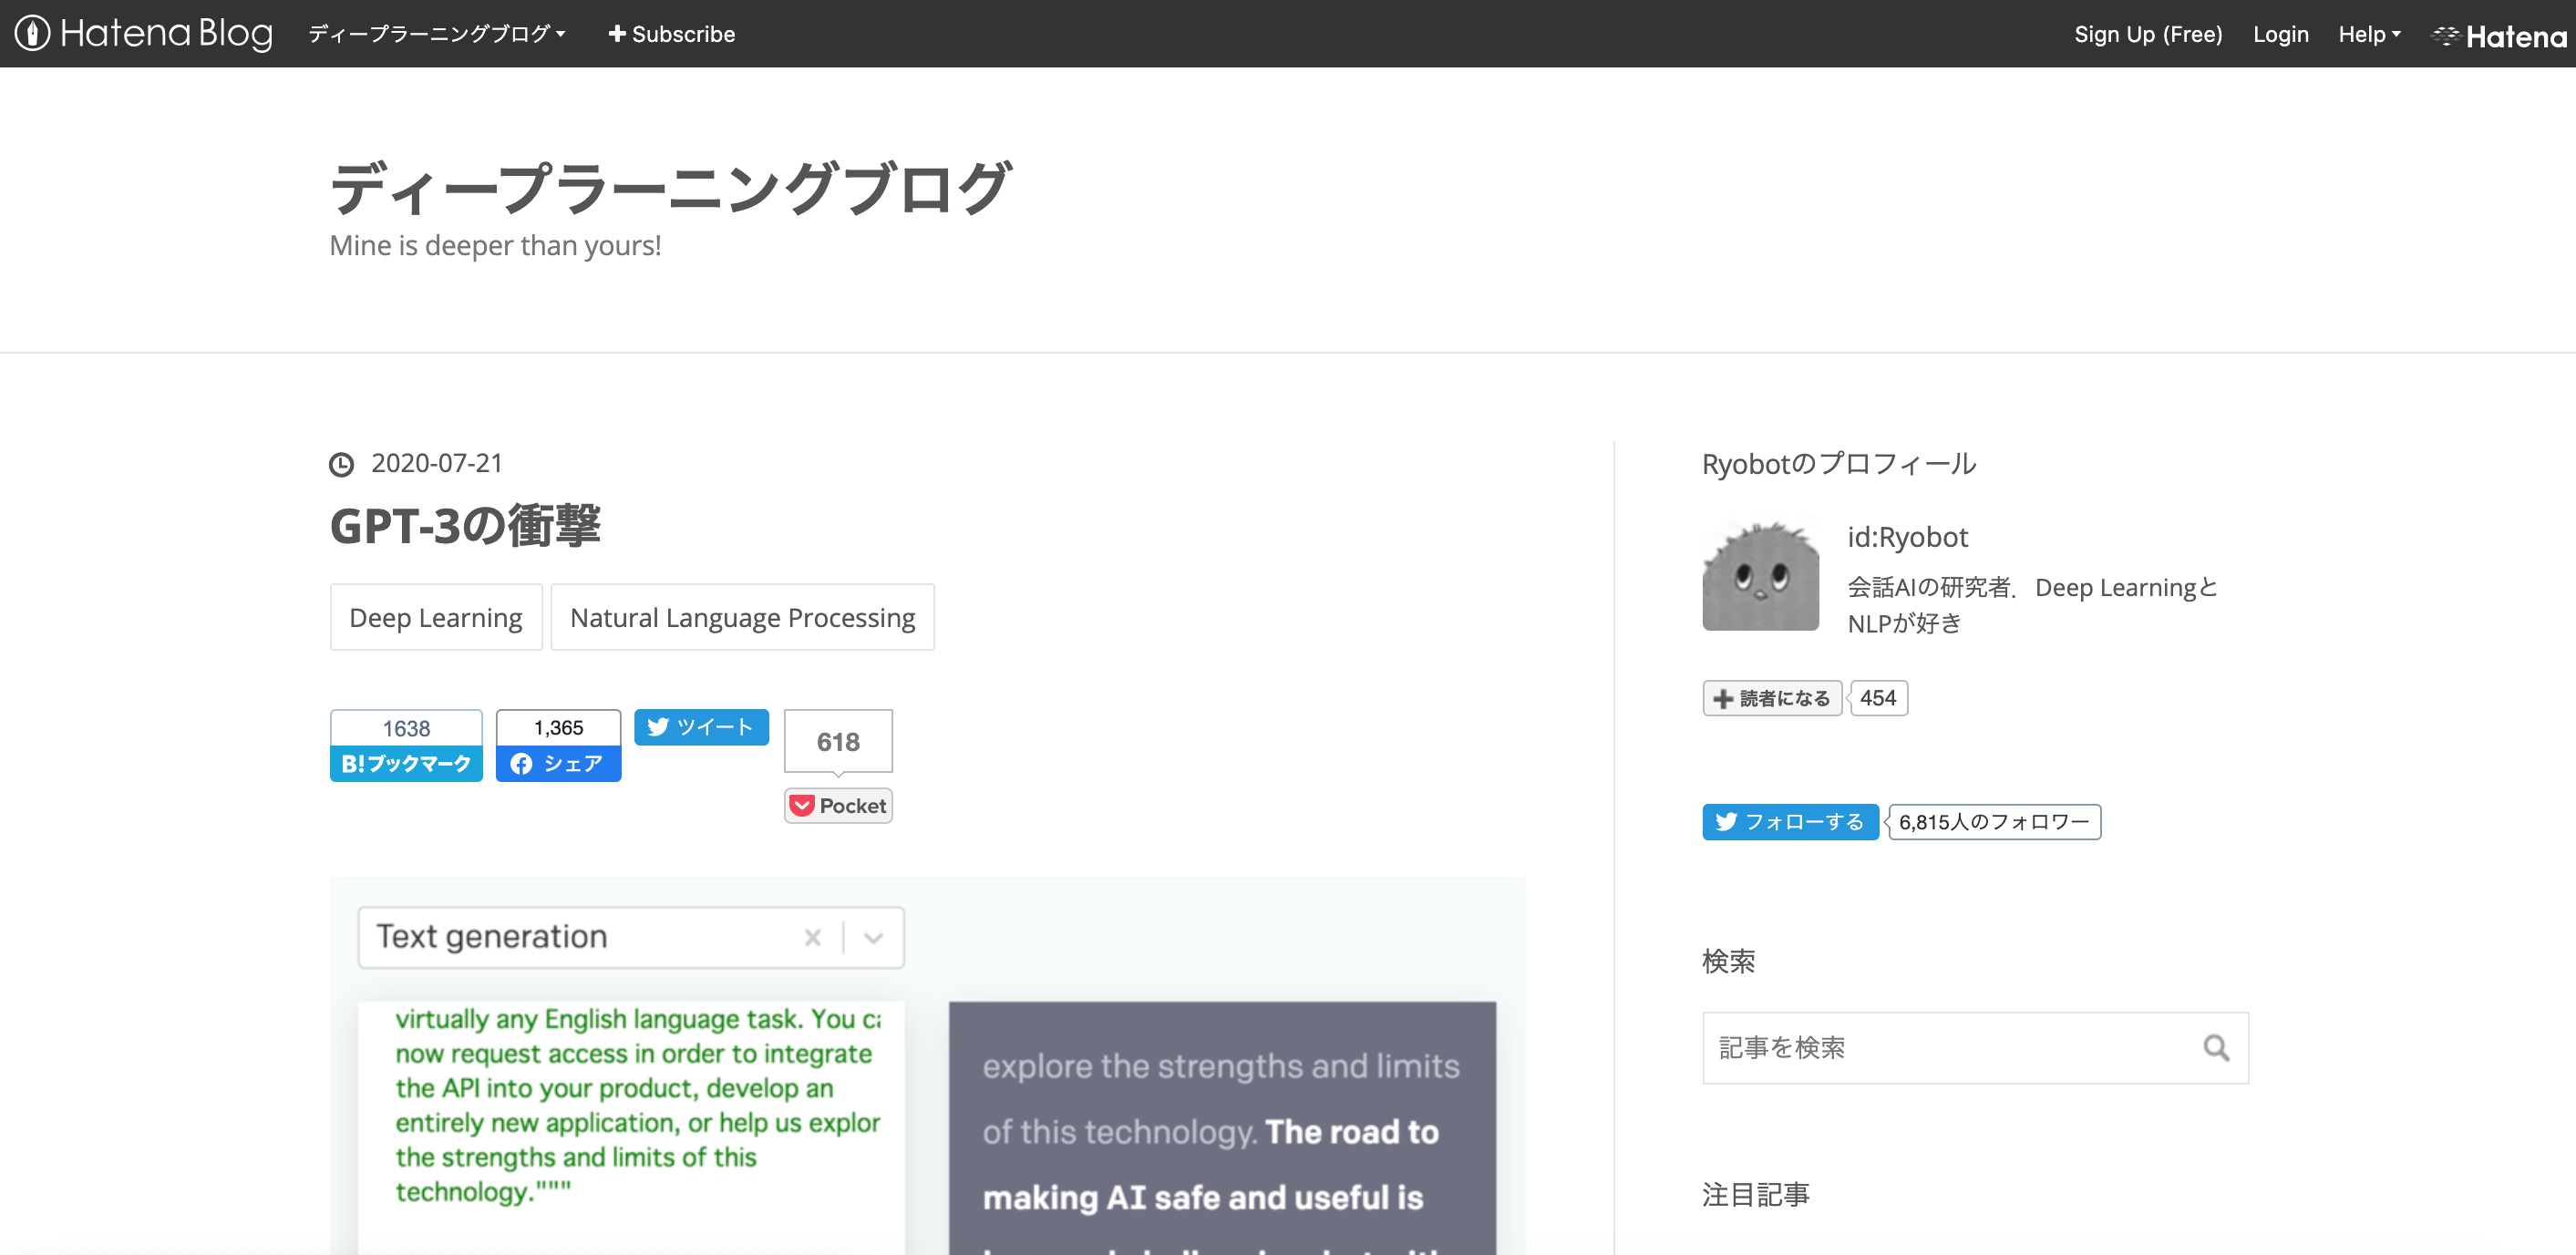Open the Sign Up (Free) link

pyautogui.click(x=2148, y=34)
